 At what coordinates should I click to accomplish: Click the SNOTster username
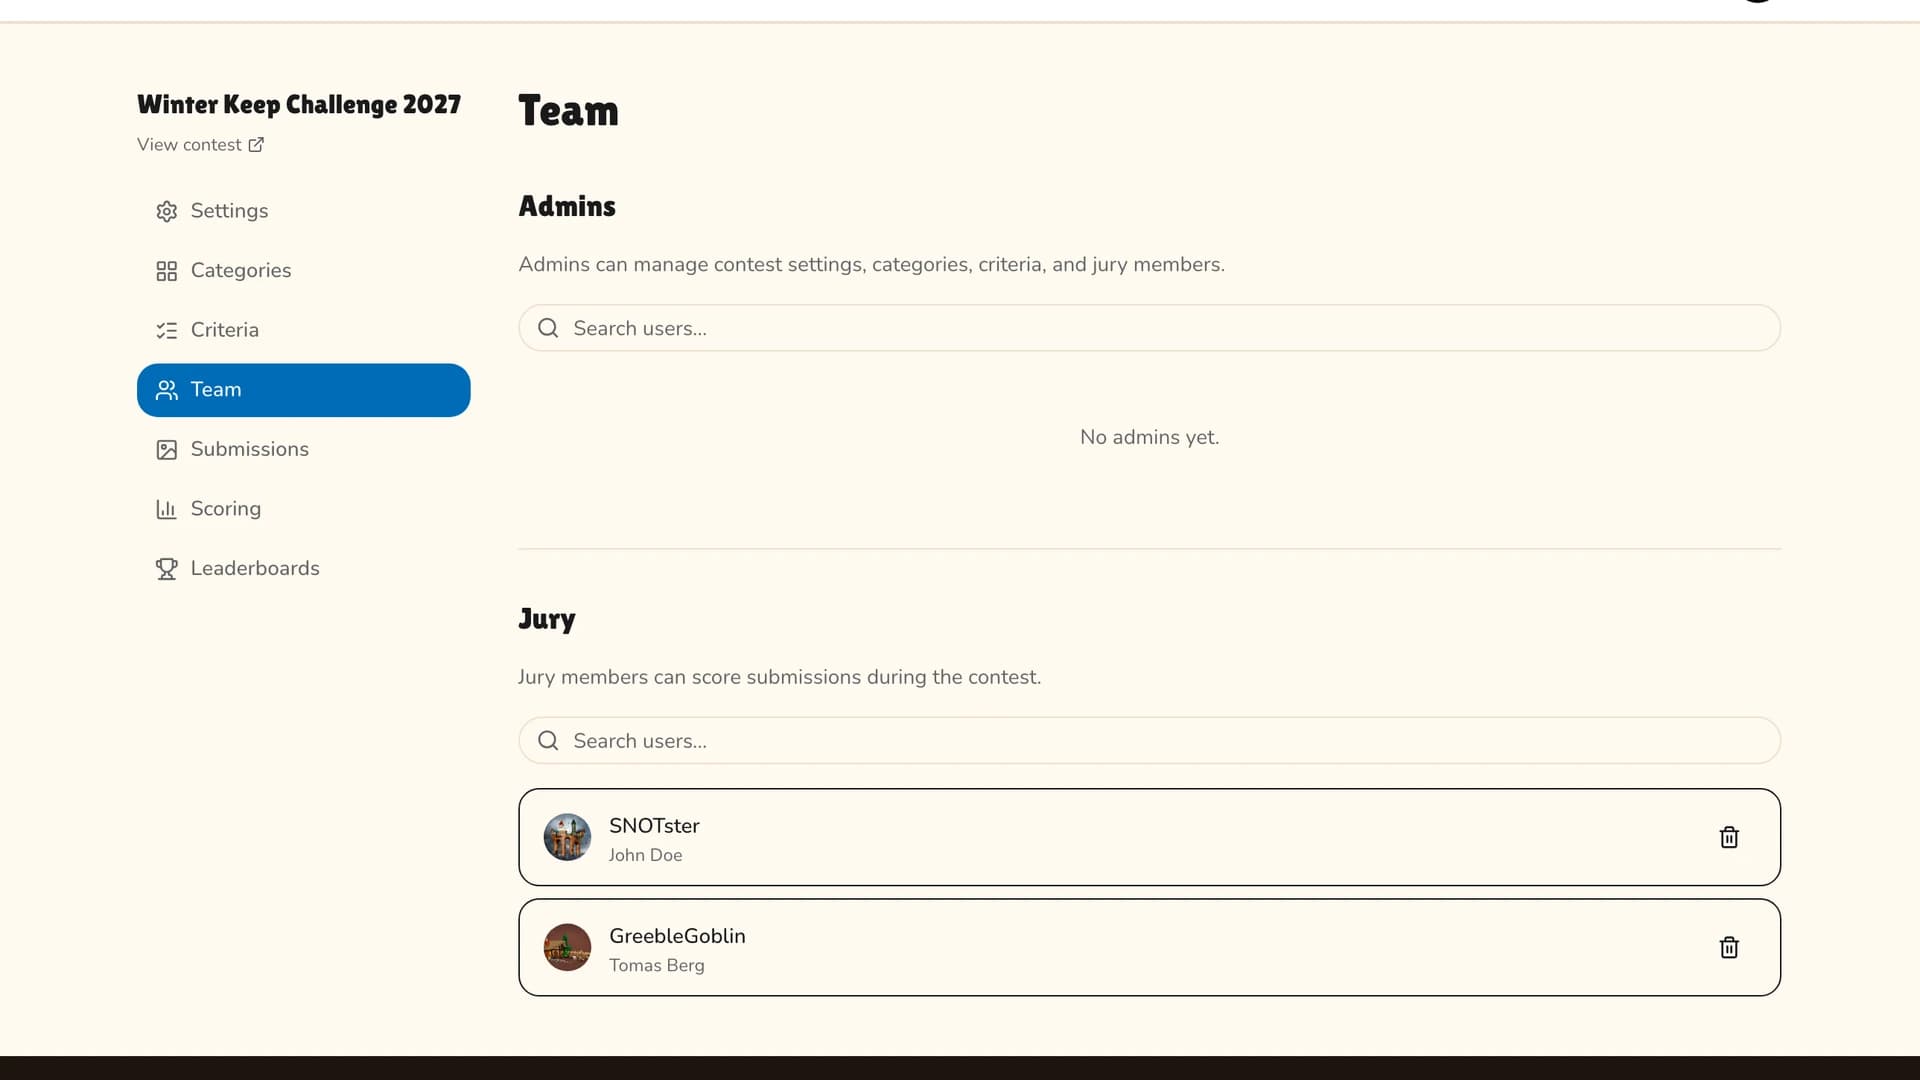(x=654, y=826)
